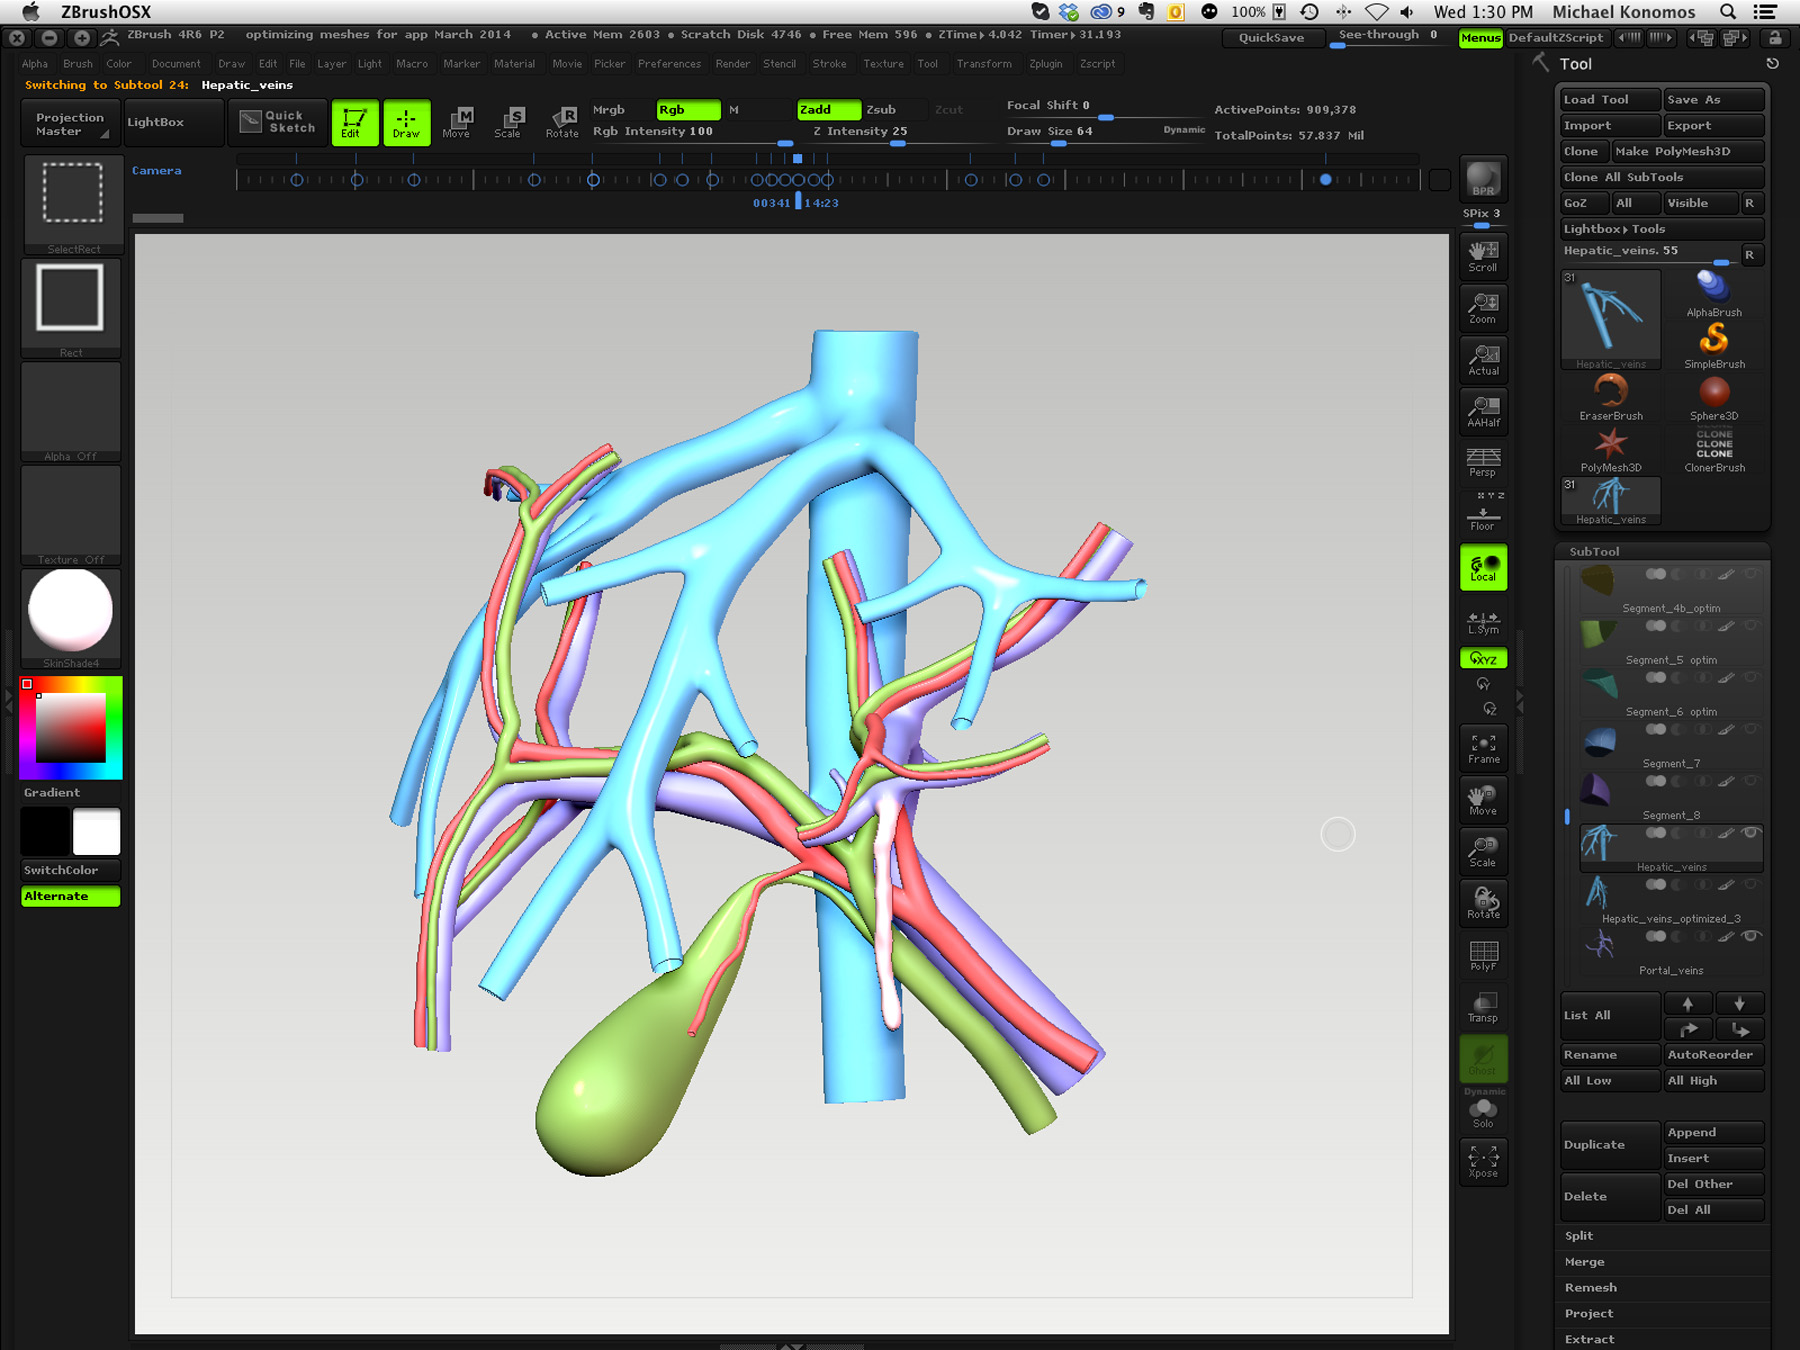Viewport: 1800px width, 1350px height.
Task: Open the Zplugin menu
Action: (x=1046, y=63)
